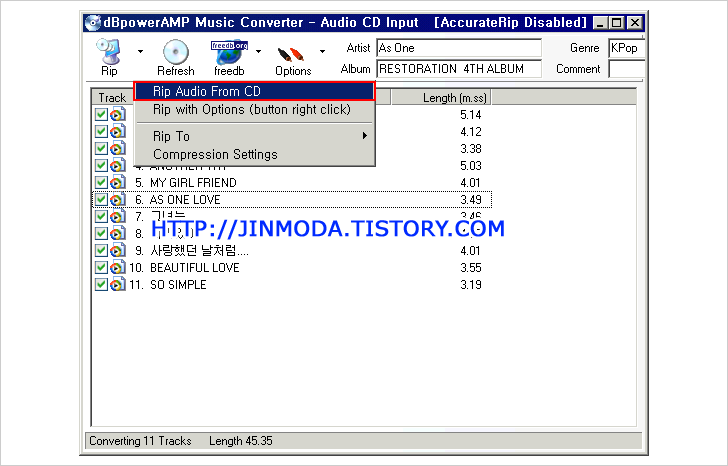Screen dimensions: 728x466
Task: Select Rip Audio From CD
Action: click(254, 91)
